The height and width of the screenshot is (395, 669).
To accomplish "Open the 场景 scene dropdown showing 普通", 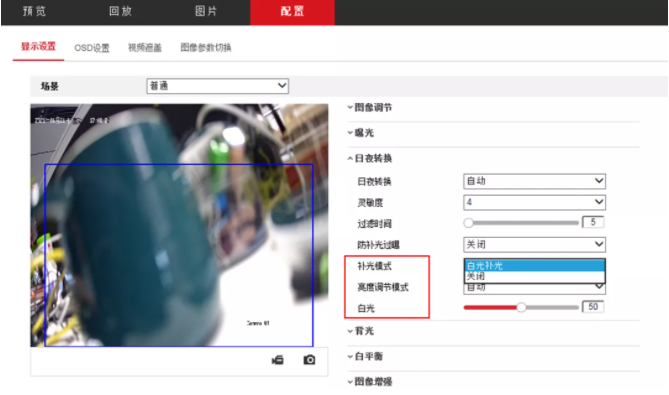I will (218, 86).
